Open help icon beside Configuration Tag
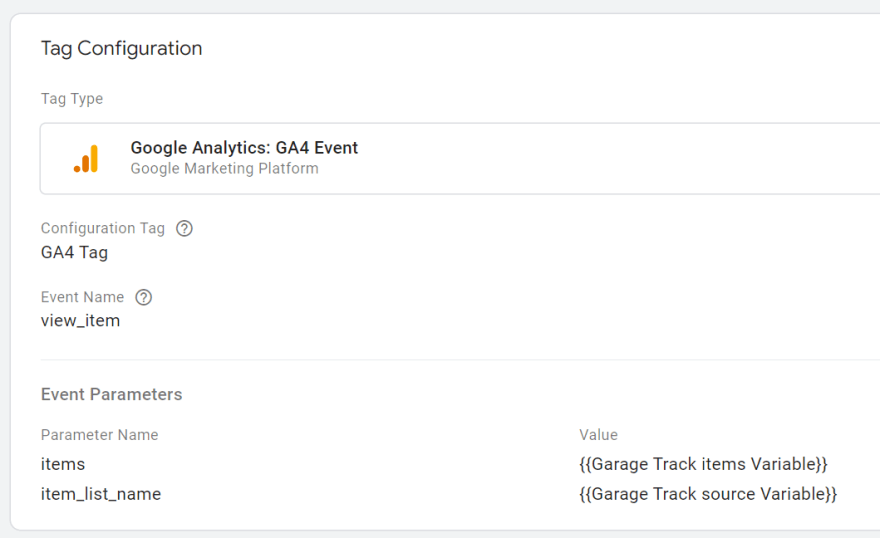The width and height of the screenshot is (880, 538). [x=184, y=228]
